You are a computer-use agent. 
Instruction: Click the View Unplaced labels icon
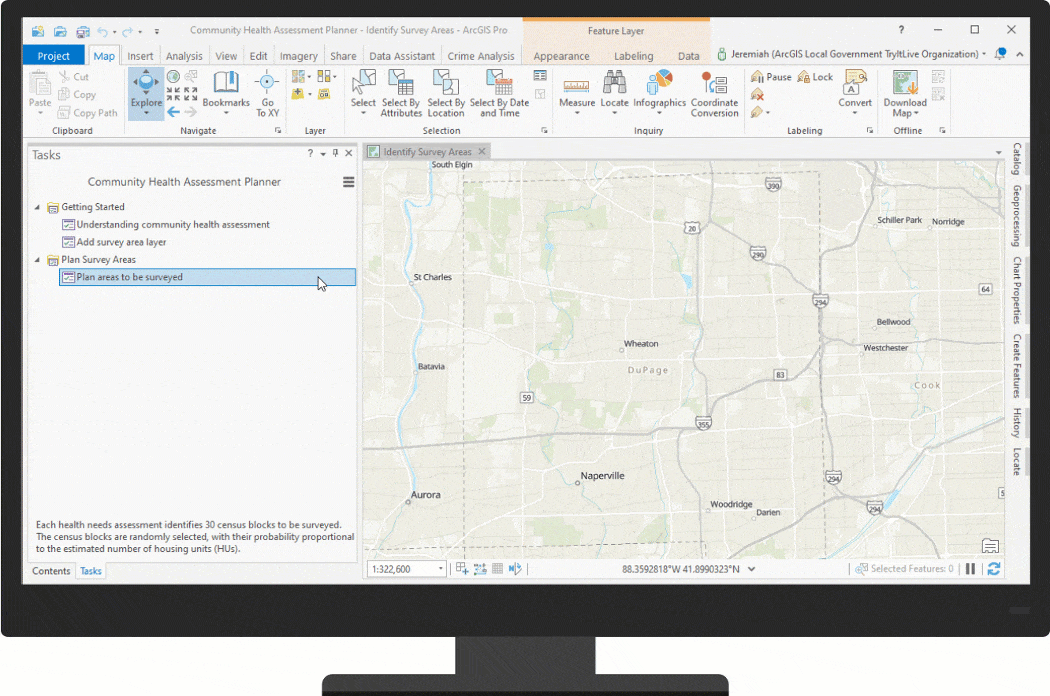757,94
